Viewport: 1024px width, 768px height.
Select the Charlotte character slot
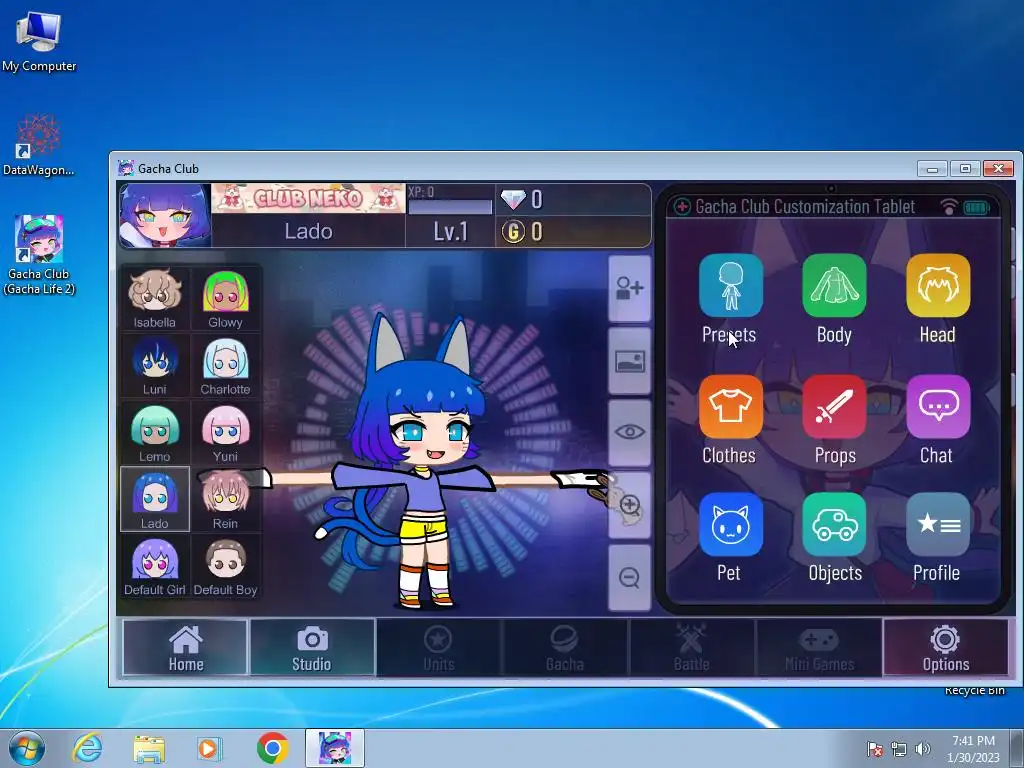(225, 366)
